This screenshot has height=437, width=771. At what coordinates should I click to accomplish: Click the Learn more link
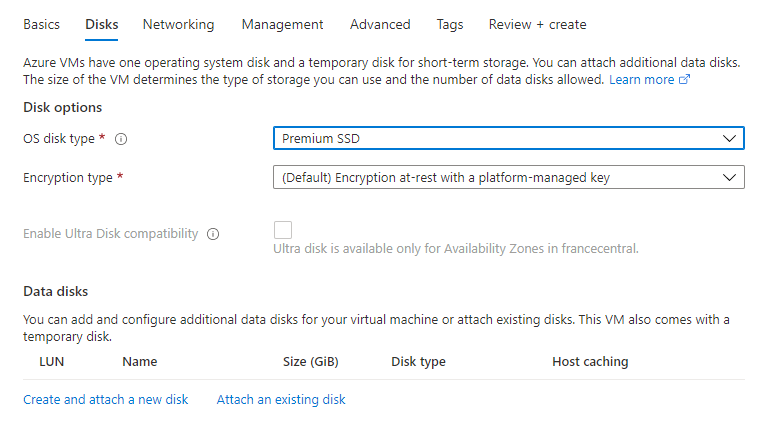[641, 80]
